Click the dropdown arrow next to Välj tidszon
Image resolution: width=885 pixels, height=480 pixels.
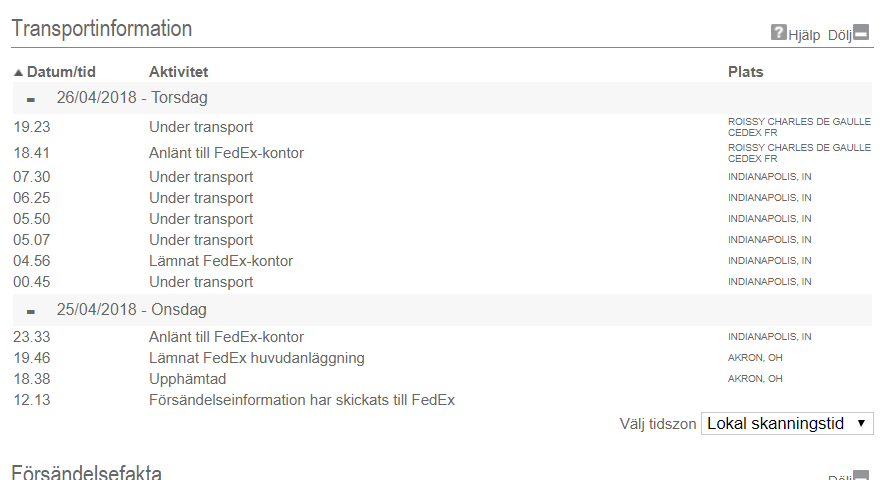tap(861, 424)
